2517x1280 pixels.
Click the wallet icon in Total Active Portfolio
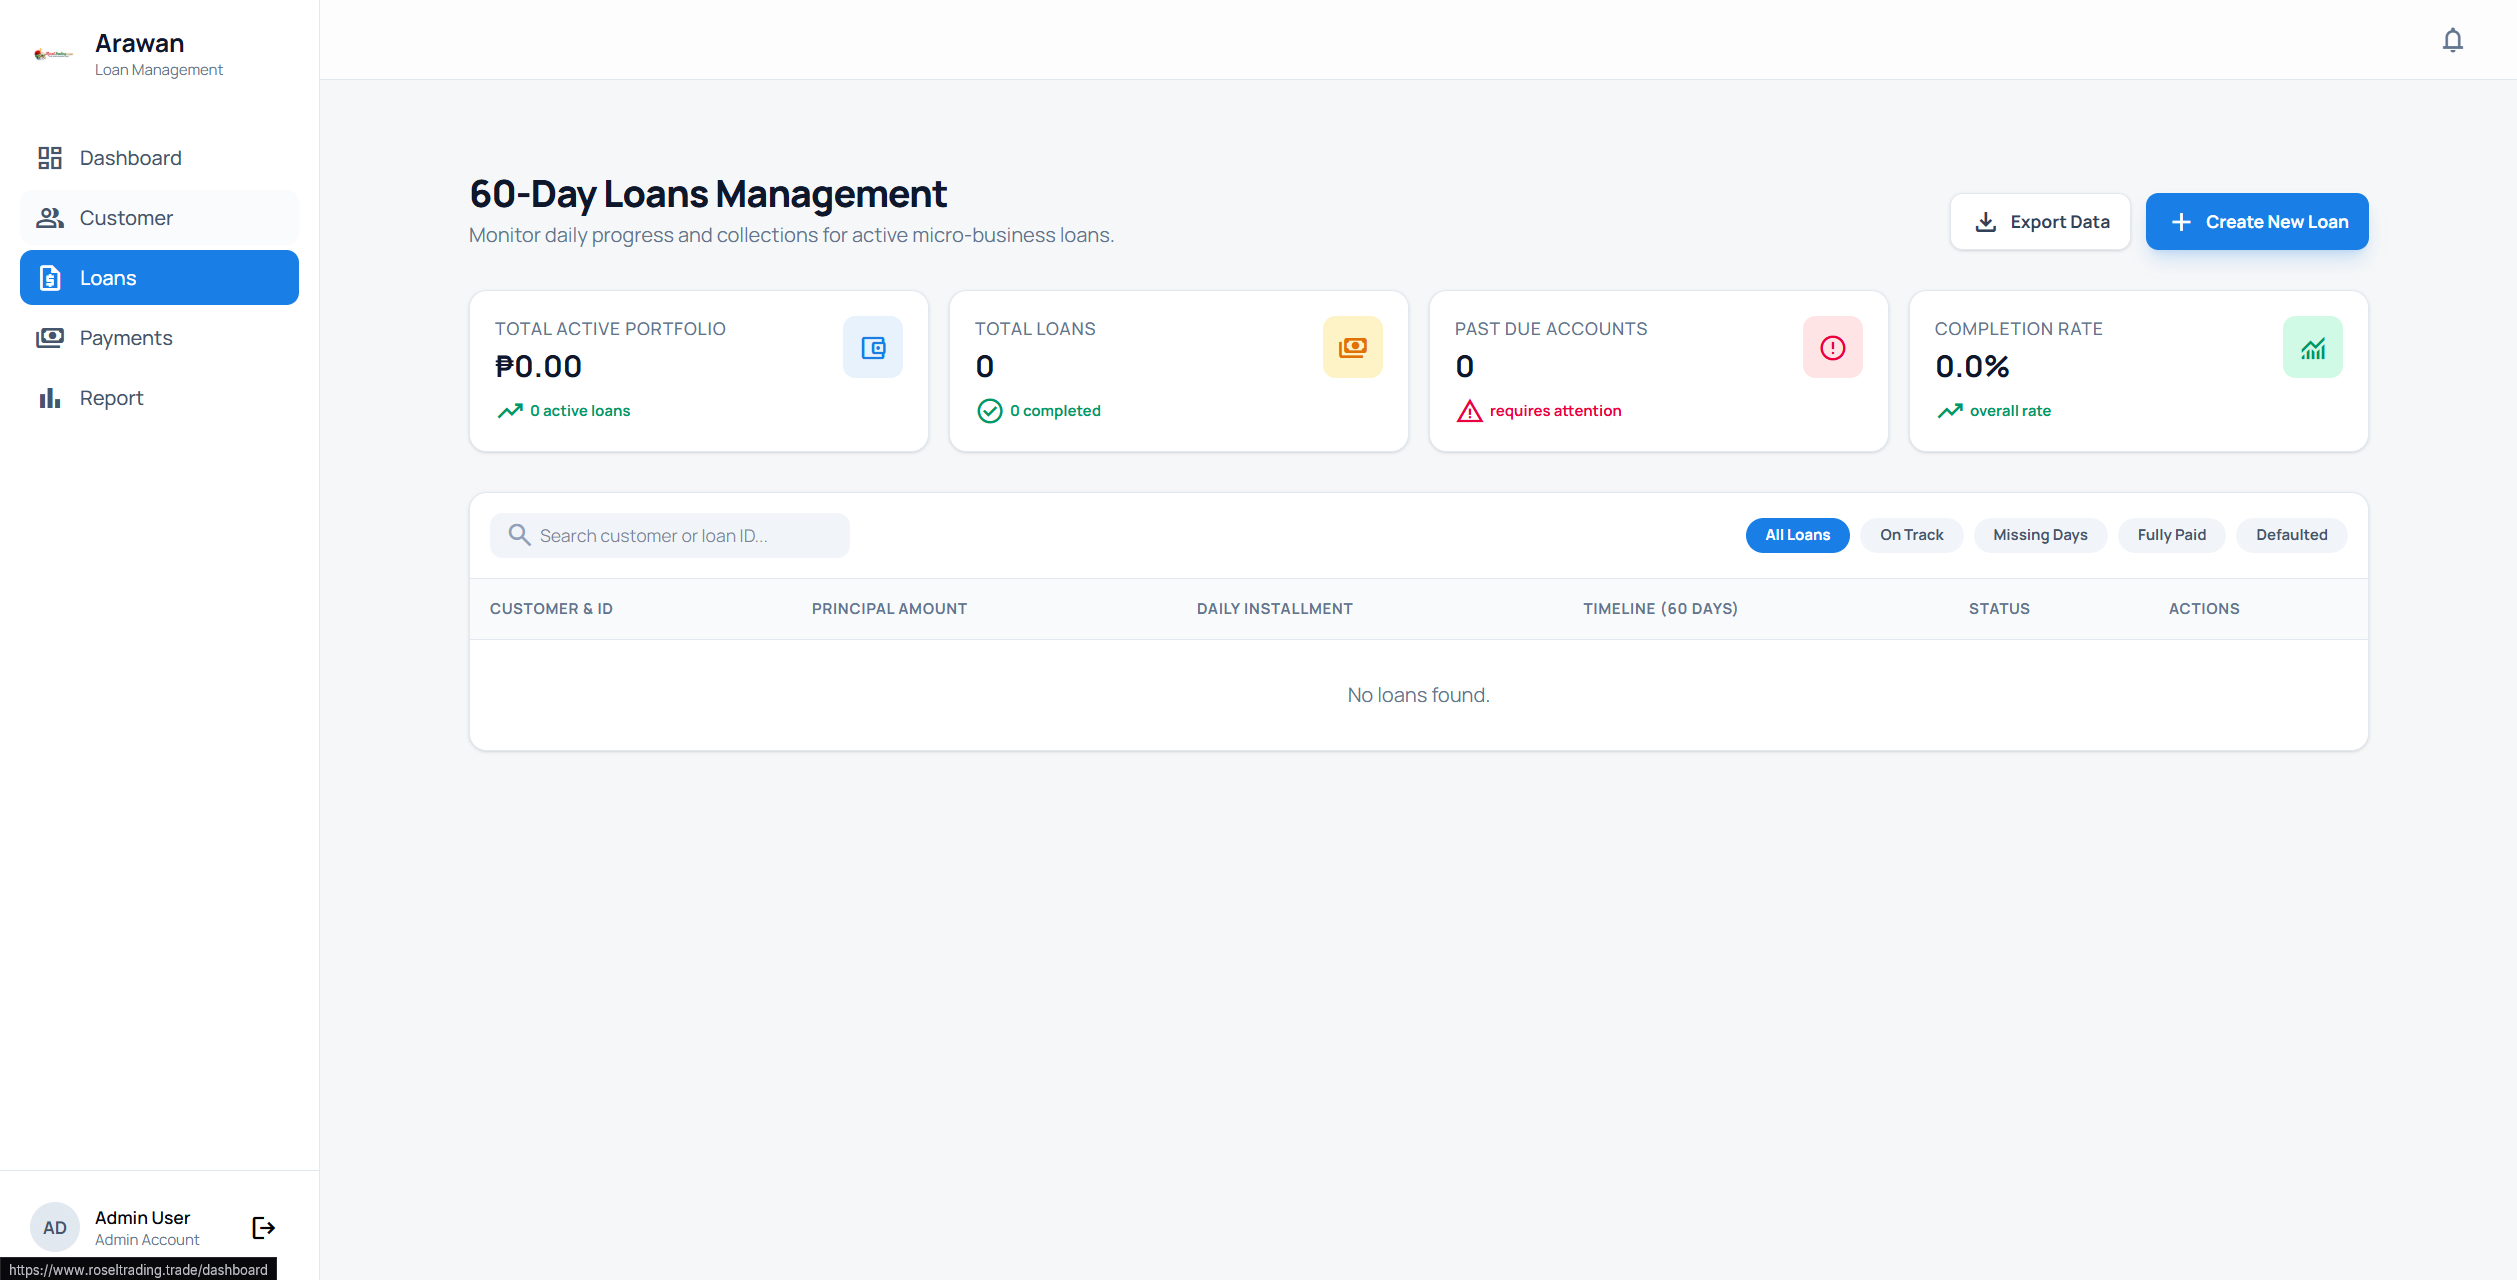873,347
